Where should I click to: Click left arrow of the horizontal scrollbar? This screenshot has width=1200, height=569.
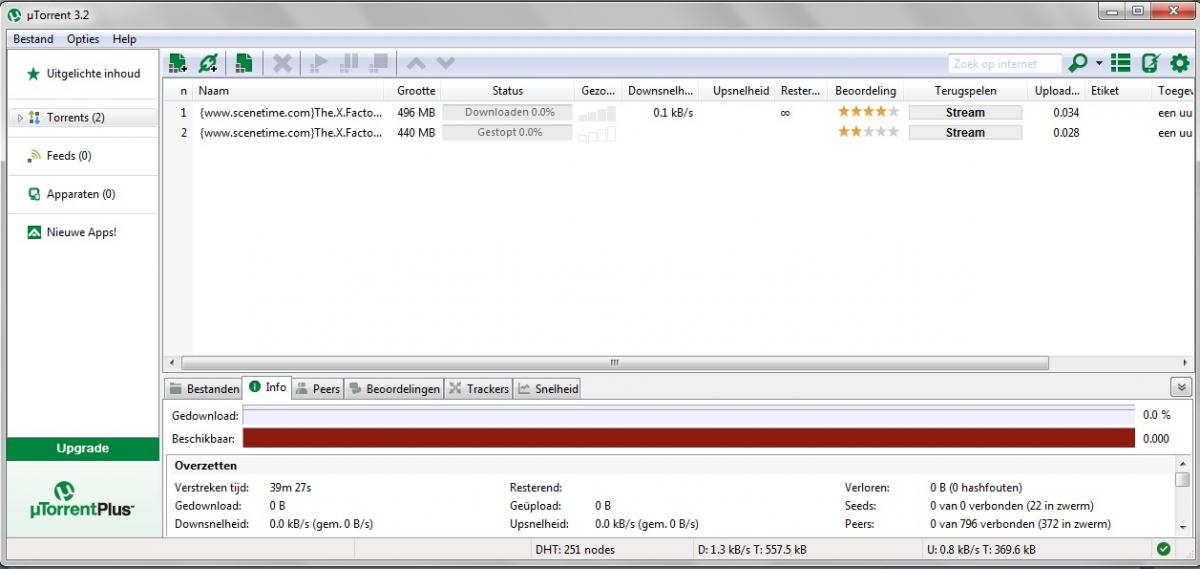click(x=171, y=363)
